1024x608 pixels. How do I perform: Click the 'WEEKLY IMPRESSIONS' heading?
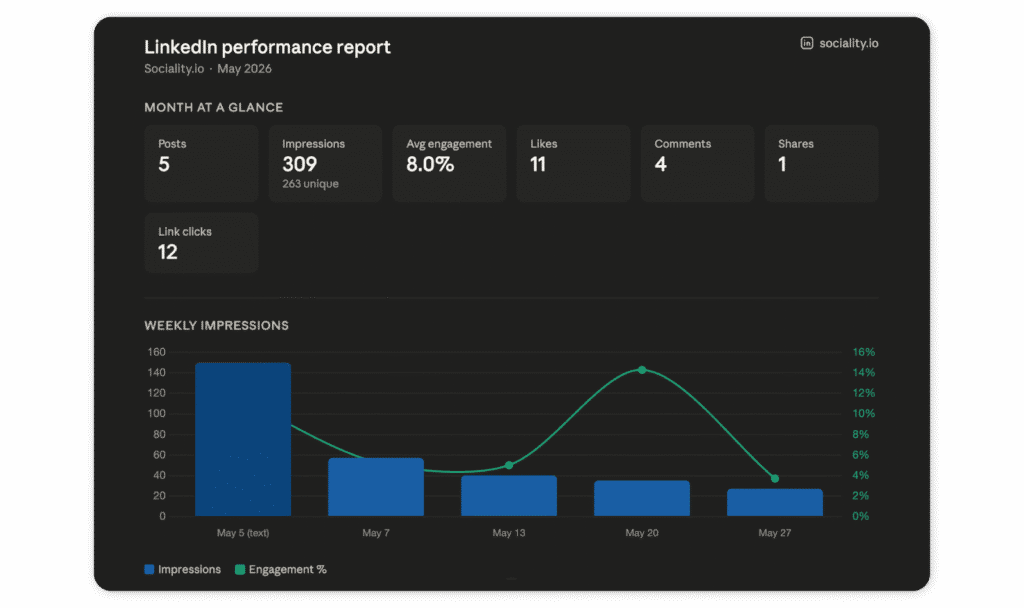(216, 325)
